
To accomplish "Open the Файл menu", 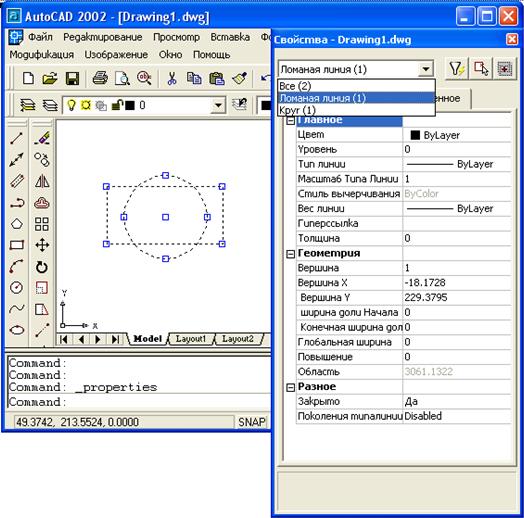I will [x=40, y=37].
